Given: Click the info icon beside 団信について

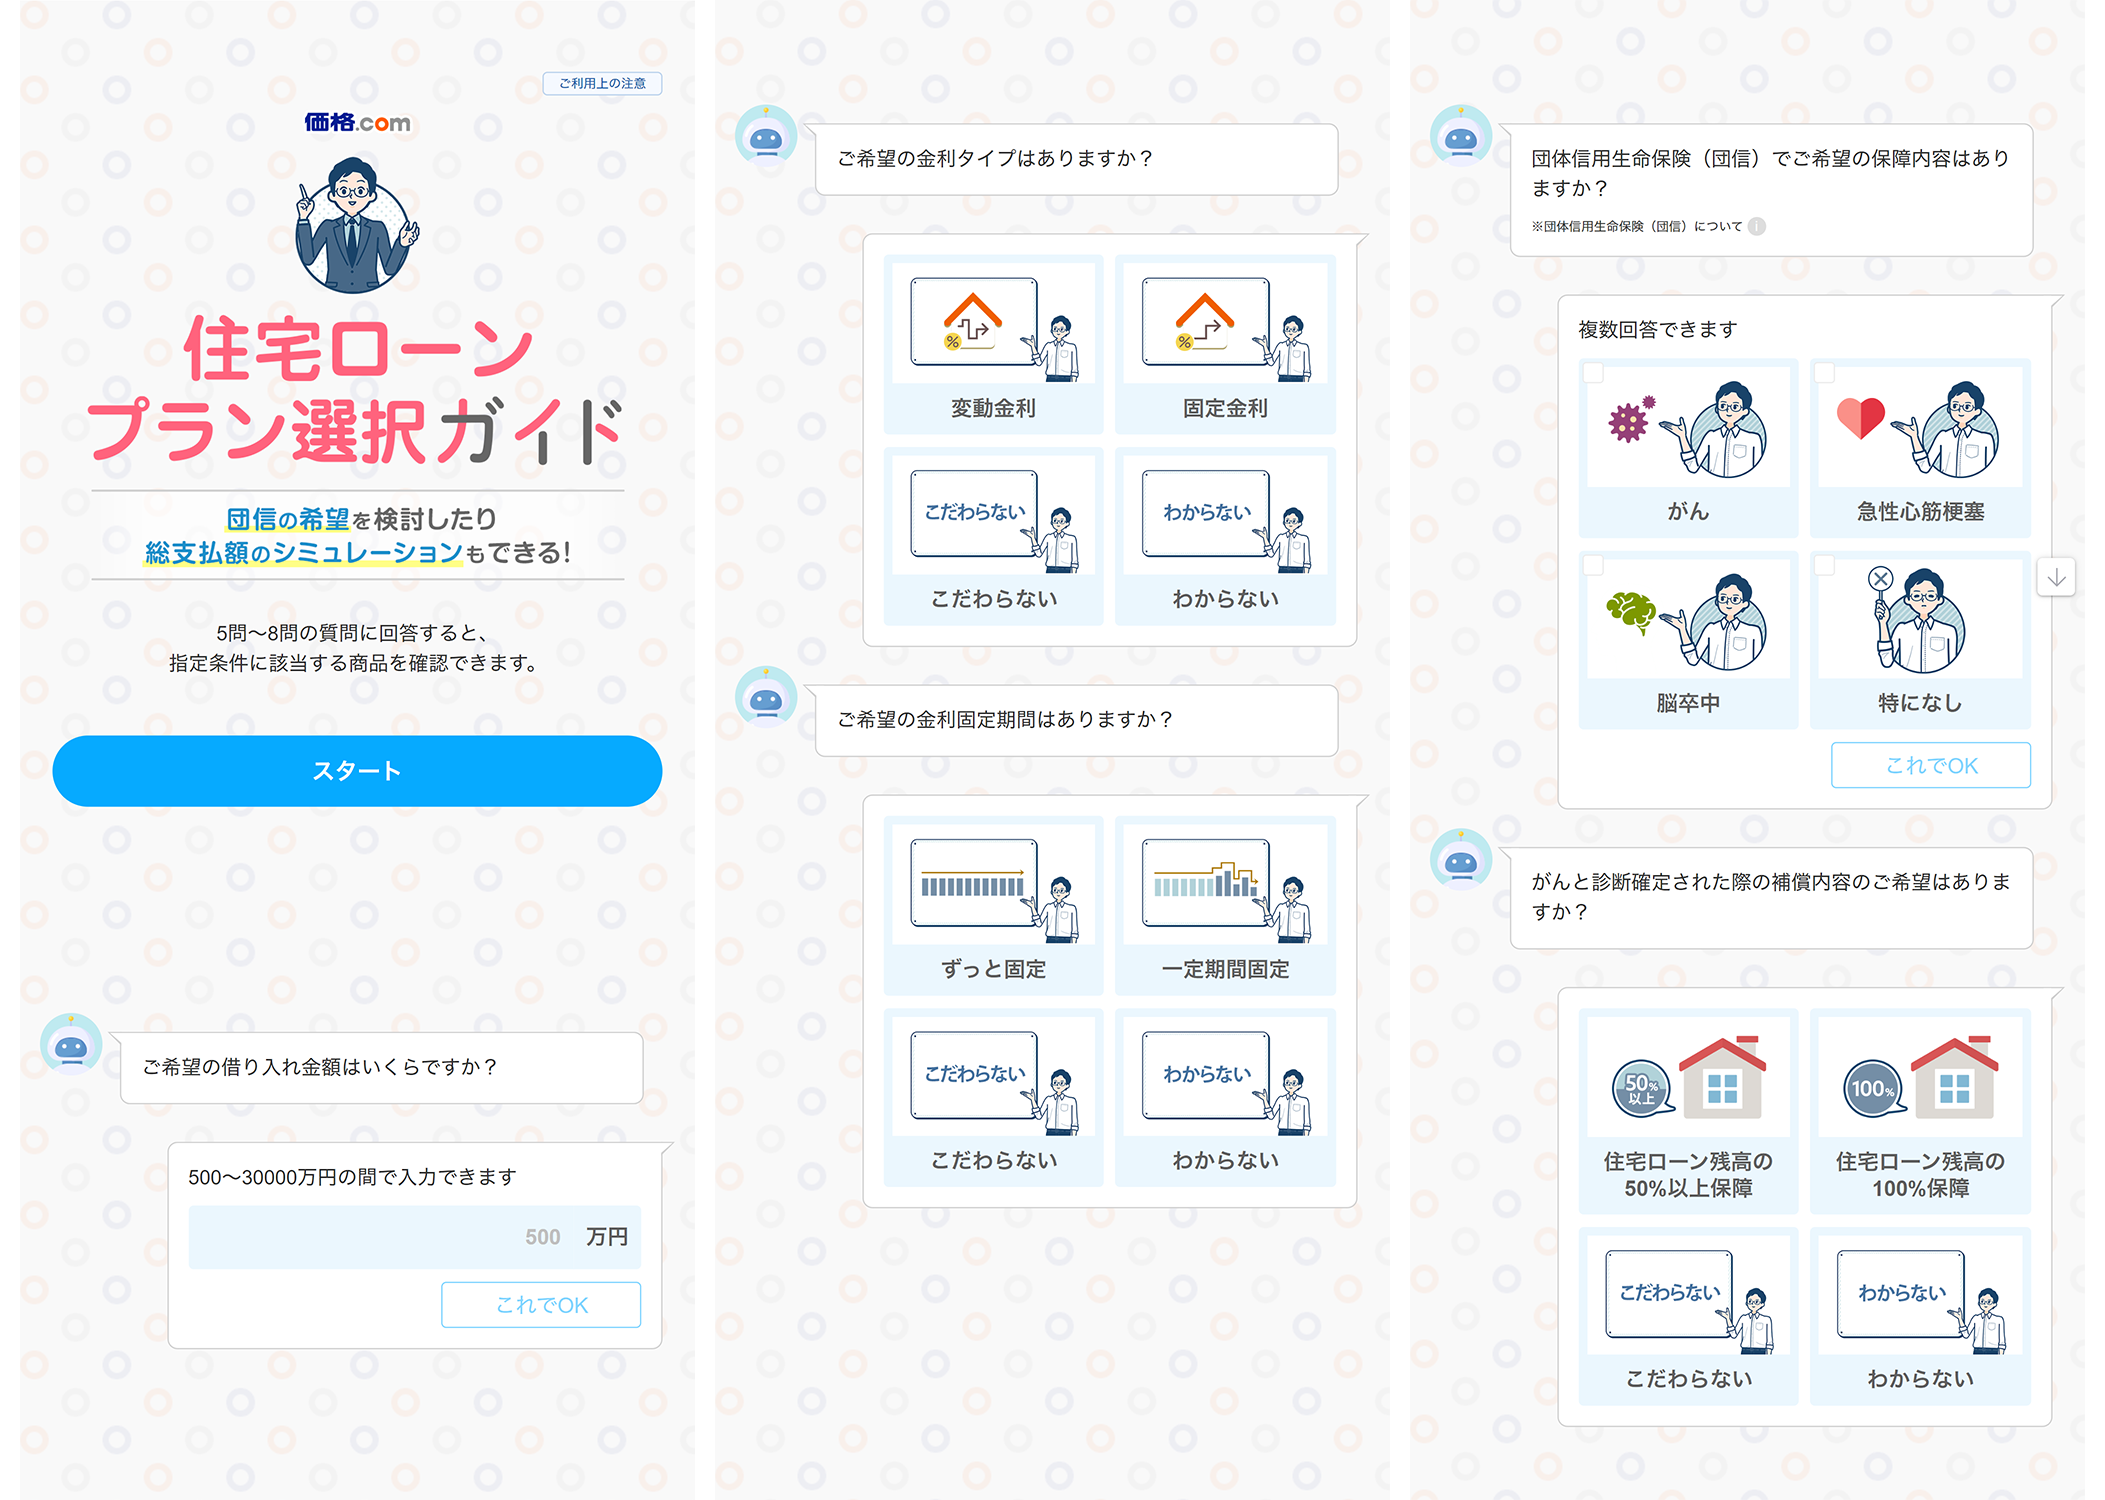Looking at the screenshot, I should pos(1757,227).
